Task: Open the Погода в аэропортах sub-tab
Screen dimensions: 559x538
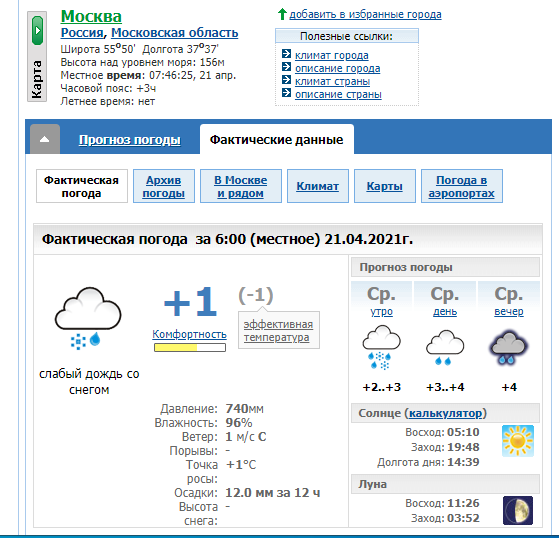Action: (462, 186)
